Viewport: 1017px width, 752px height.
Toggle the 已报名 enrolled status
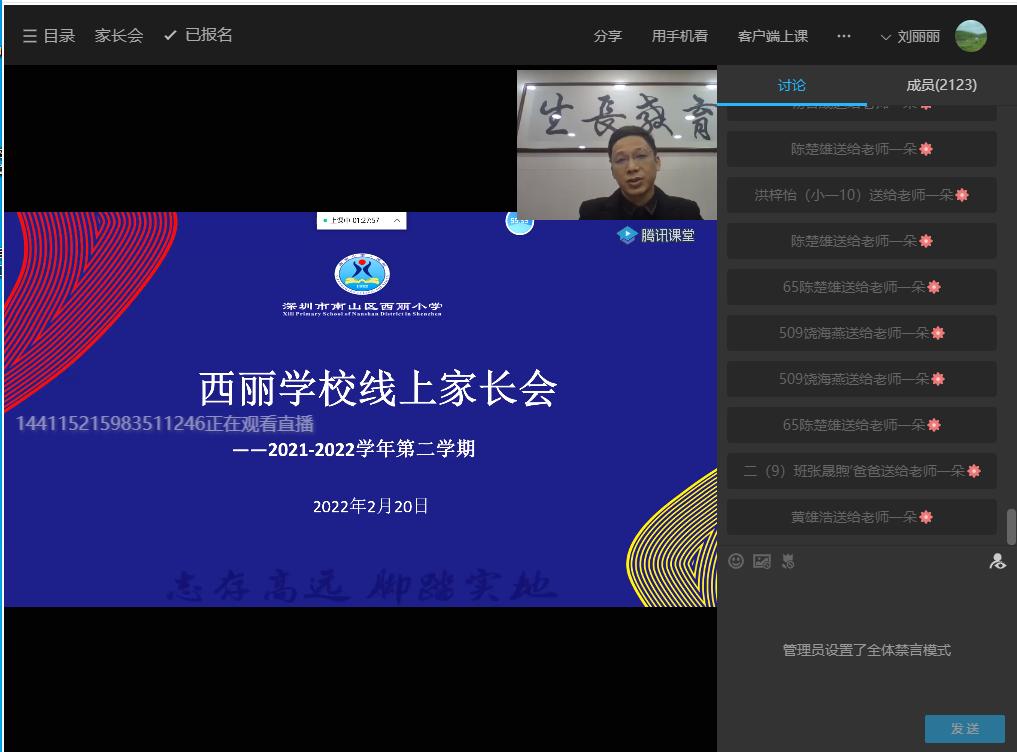[198, 35]
